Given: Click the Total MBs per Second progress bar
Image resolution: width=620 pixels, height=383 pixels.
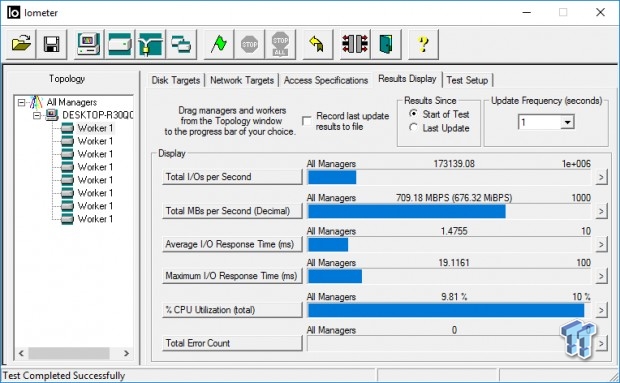Looking at the screenshot, I should click(449, 211).
